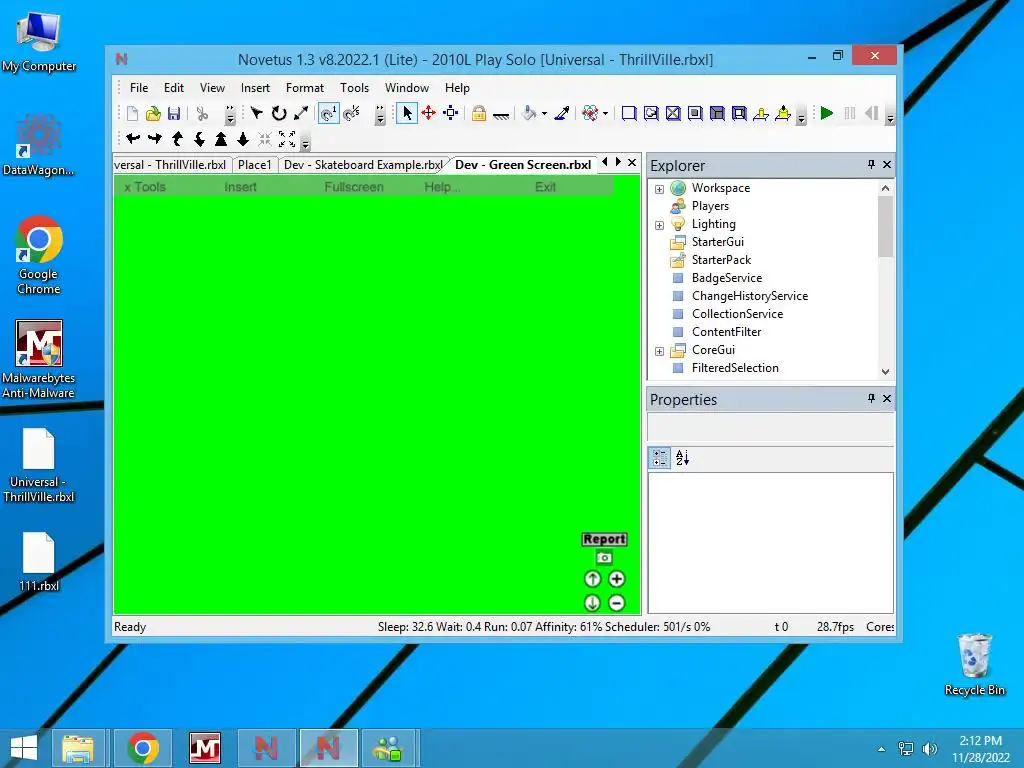
Task: Apply the Glue surface tool
Action: coord(651,114)
